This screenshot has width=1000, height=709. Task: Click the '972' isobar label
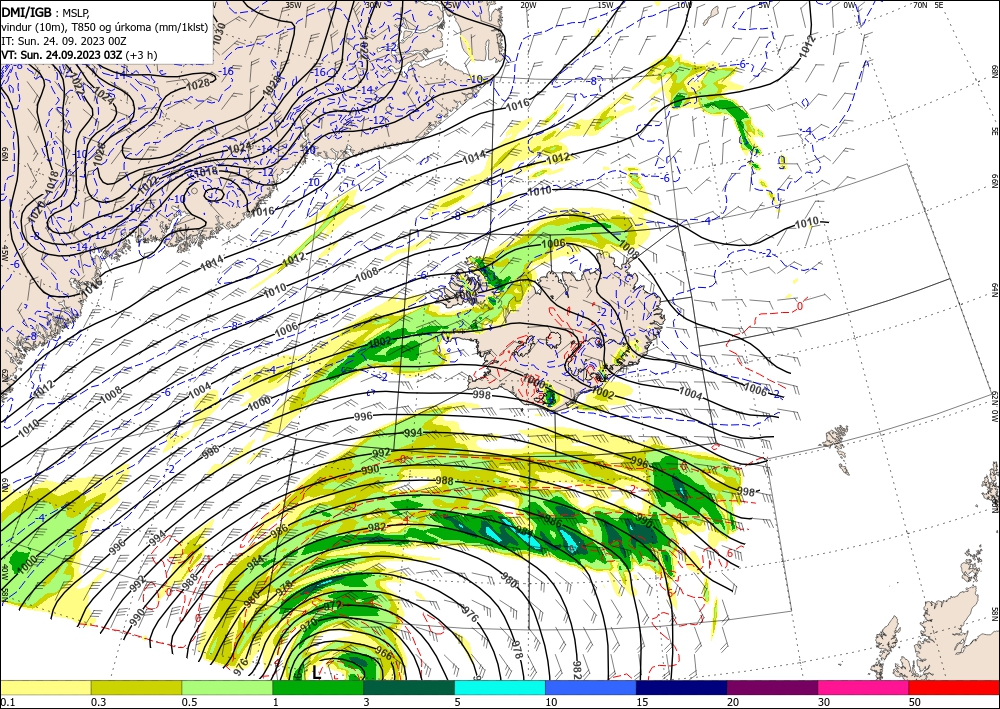[x=333, y=605]
